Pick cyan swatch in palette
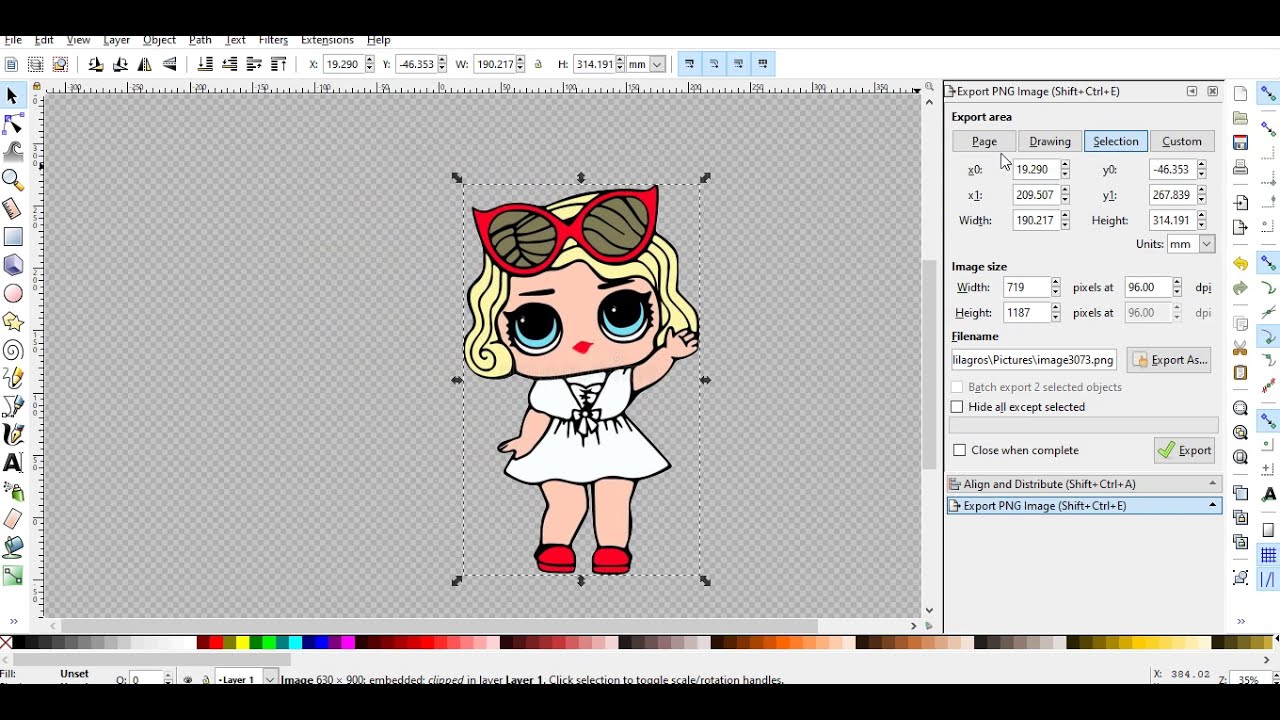Image resolution: width=1280 pixels, height=720 pixels. pyautogui.click(x=294, y=643)
